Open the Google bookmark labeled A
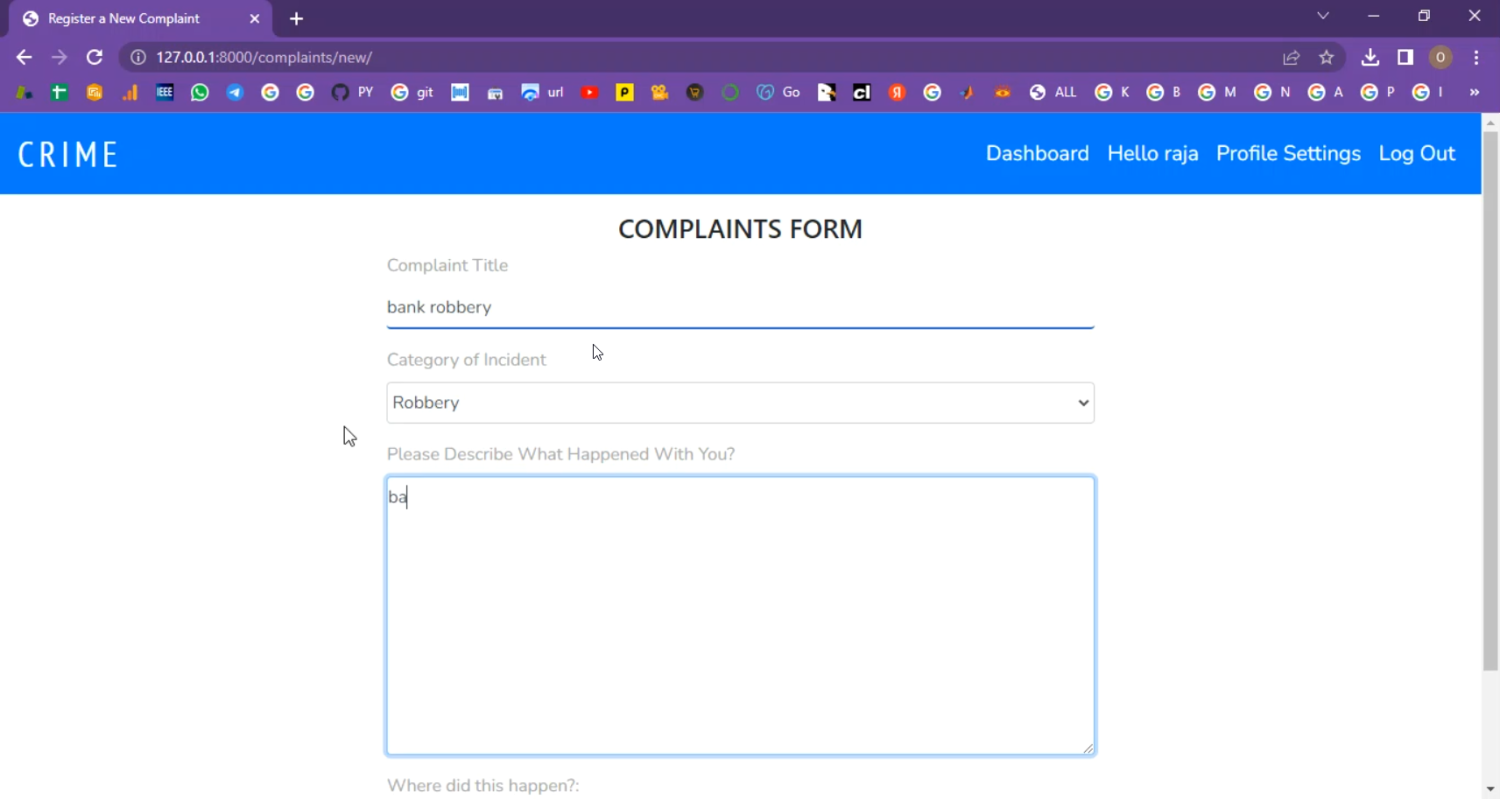Screen dimensions: 1500x799 pos(1325,92)
